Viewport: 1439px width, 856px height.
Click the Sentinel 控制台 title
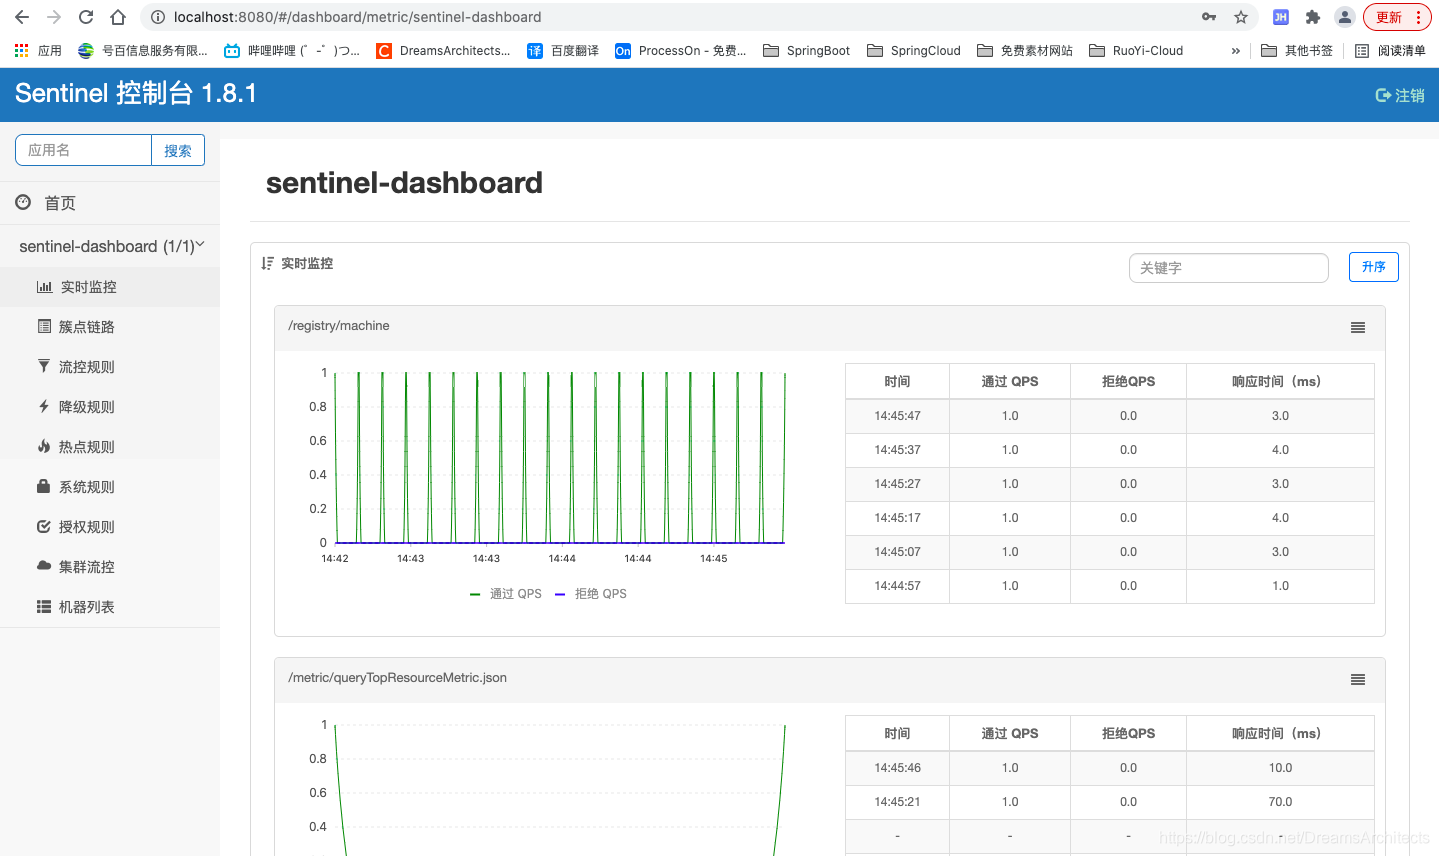tap(136, 93)
